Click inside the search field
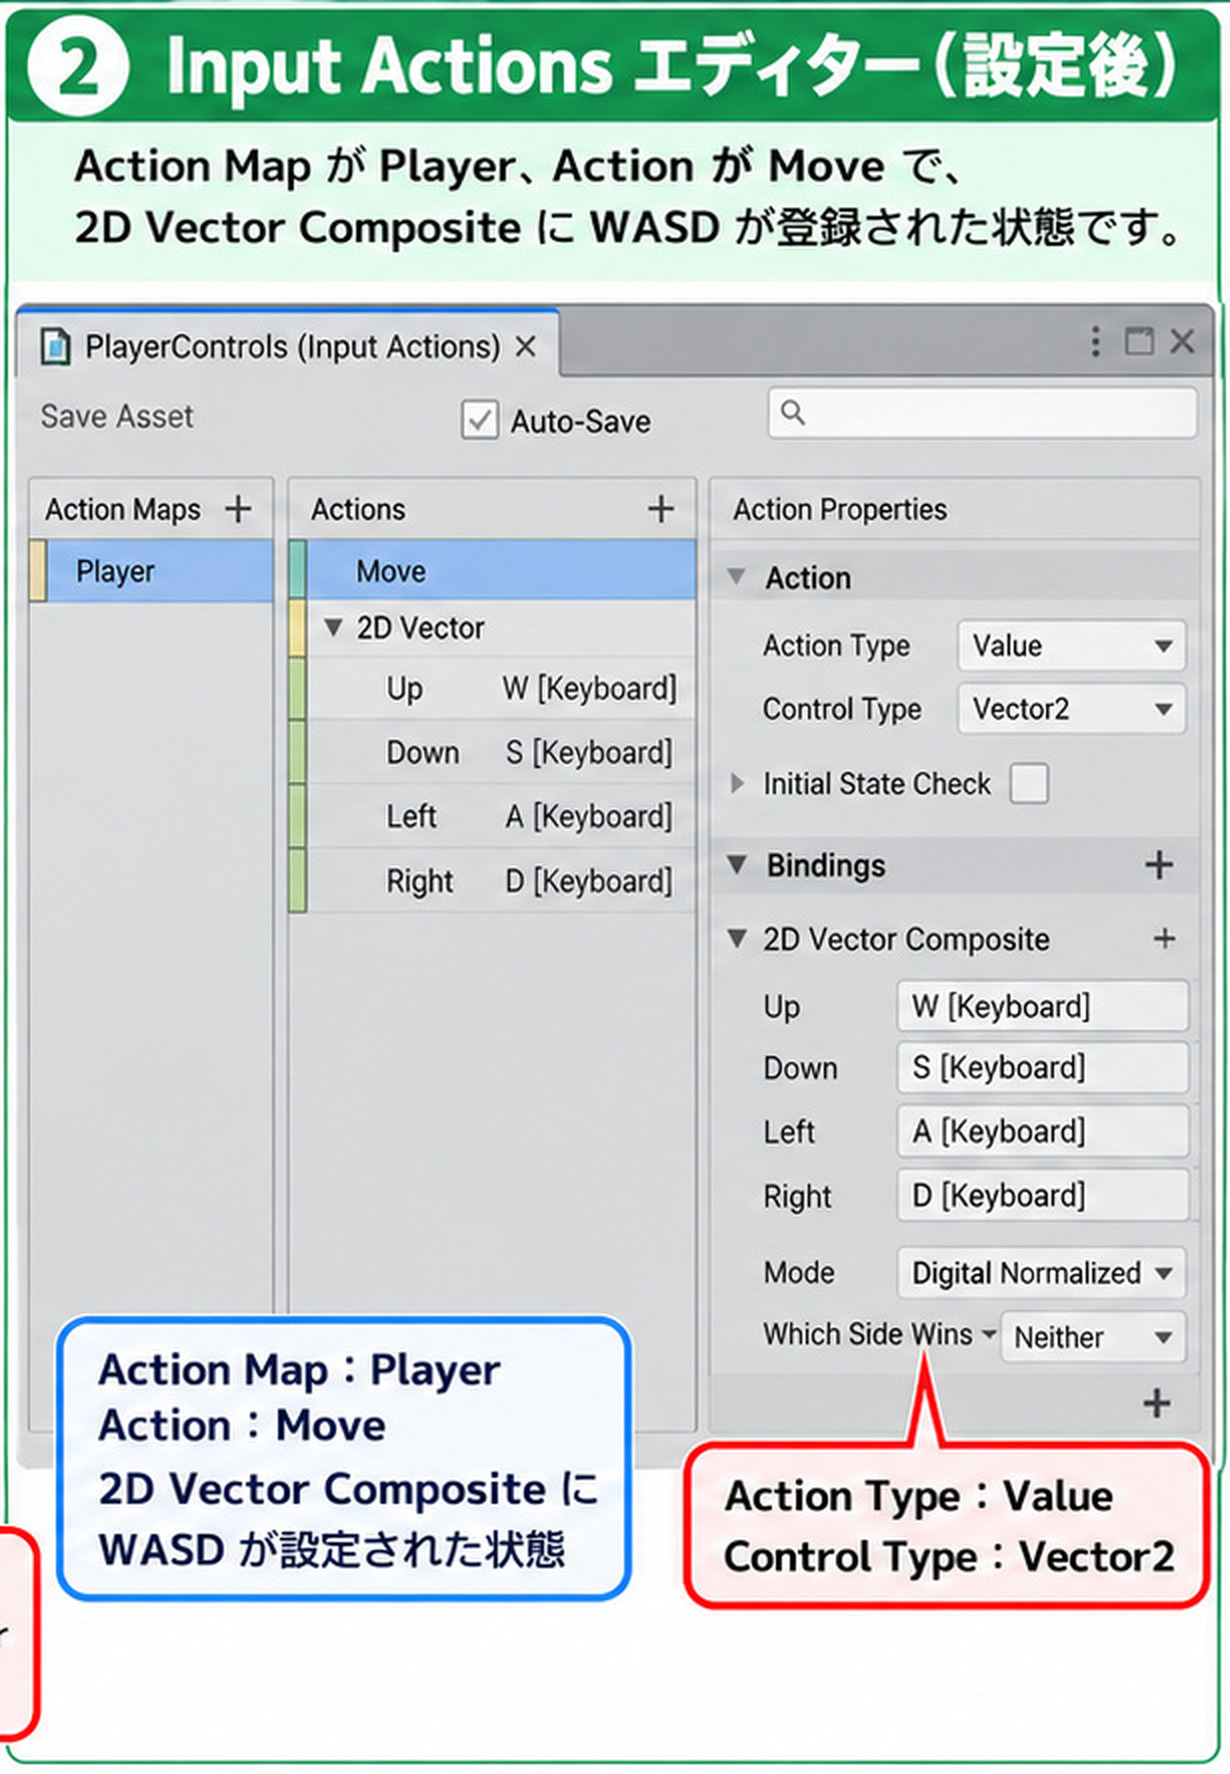This screenshot has width=1230, height=1774. (x=982, y=412)
